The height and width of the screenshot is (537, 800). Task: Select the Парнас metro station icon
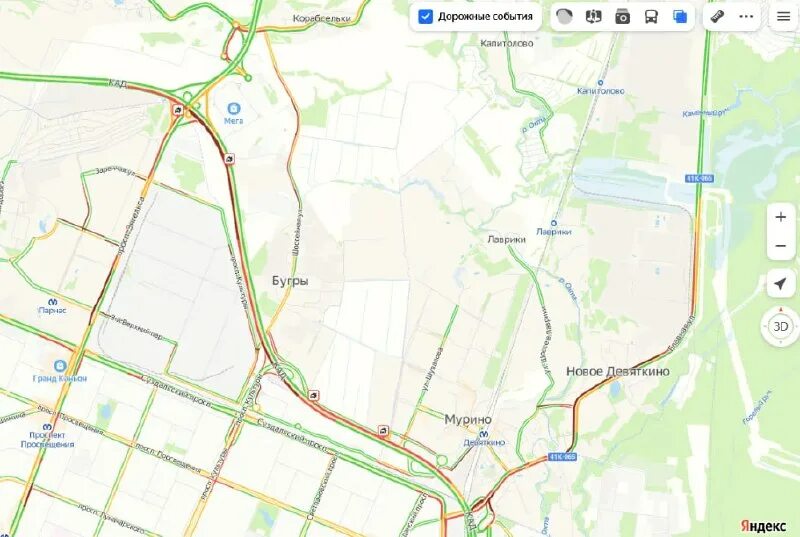point(52,302)
